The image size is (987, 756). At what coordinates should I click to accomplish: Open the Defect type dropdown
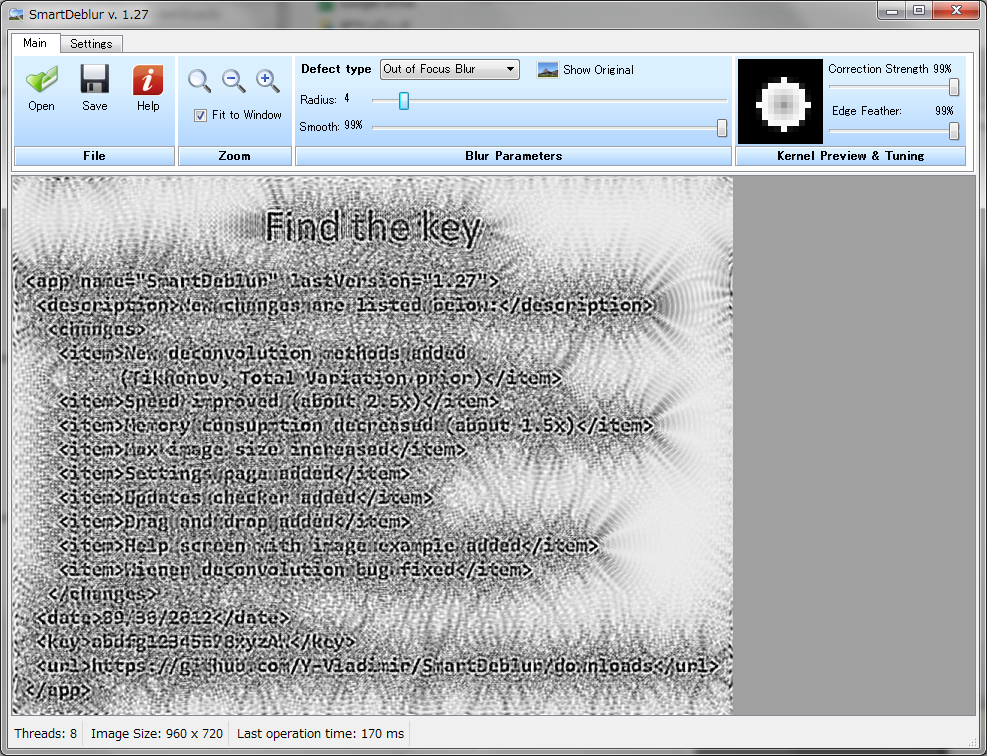[449, 69]
